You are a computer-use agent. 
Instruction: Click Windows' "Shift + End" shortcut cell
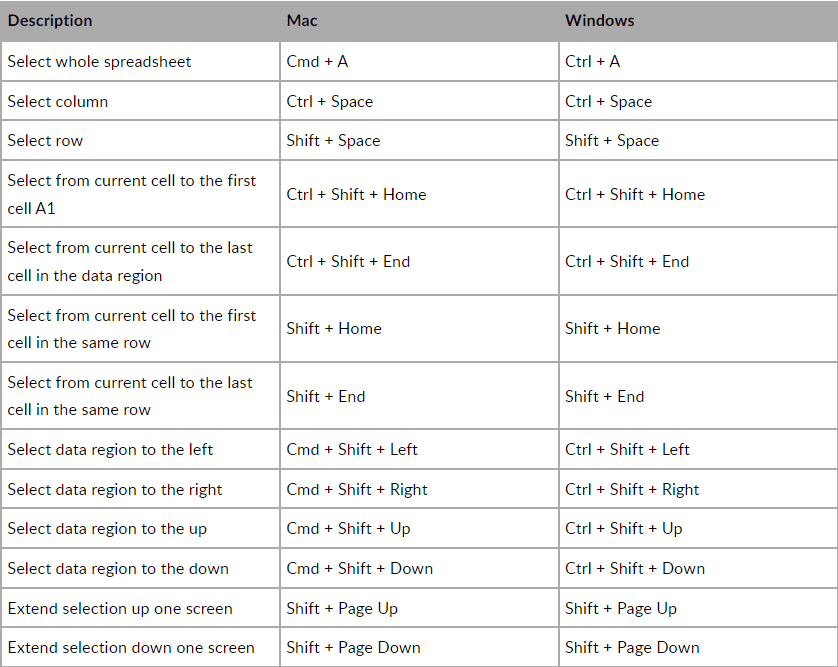coord(604,396)
